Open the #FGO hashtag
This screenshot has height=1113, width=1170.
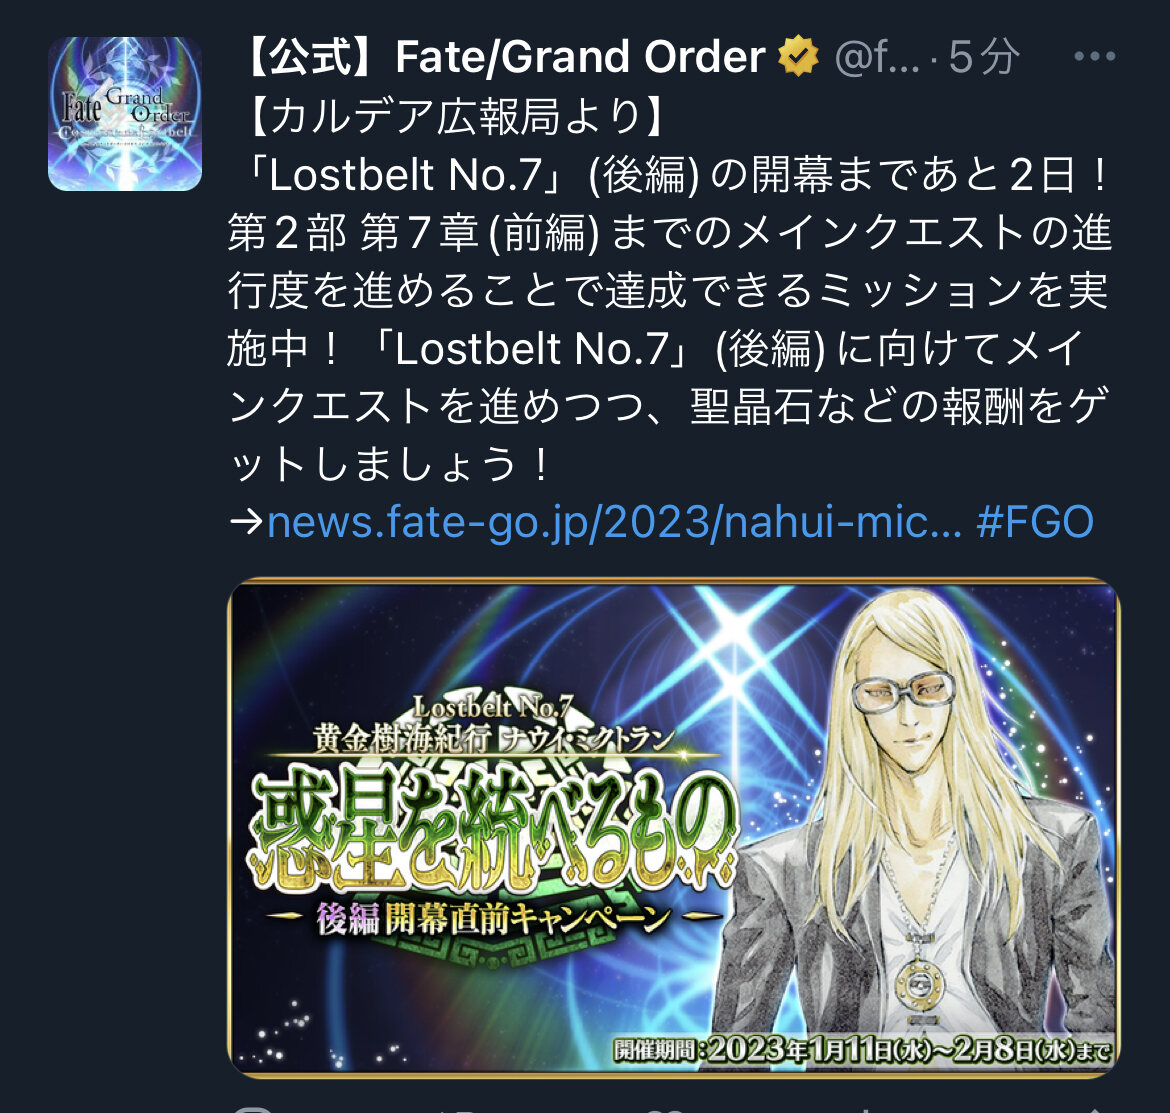tap(1035, 521)
